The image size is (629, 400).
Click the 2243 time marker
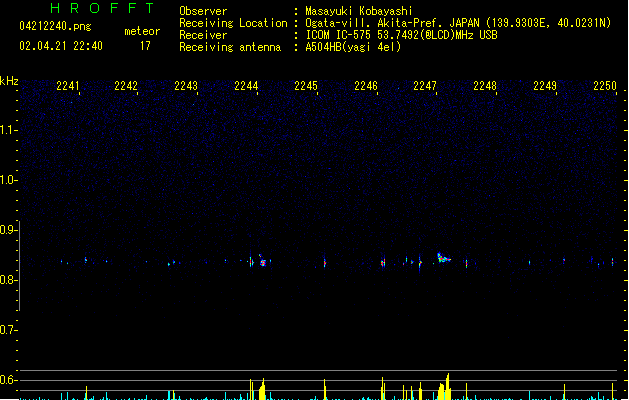(x=186, y=86)
